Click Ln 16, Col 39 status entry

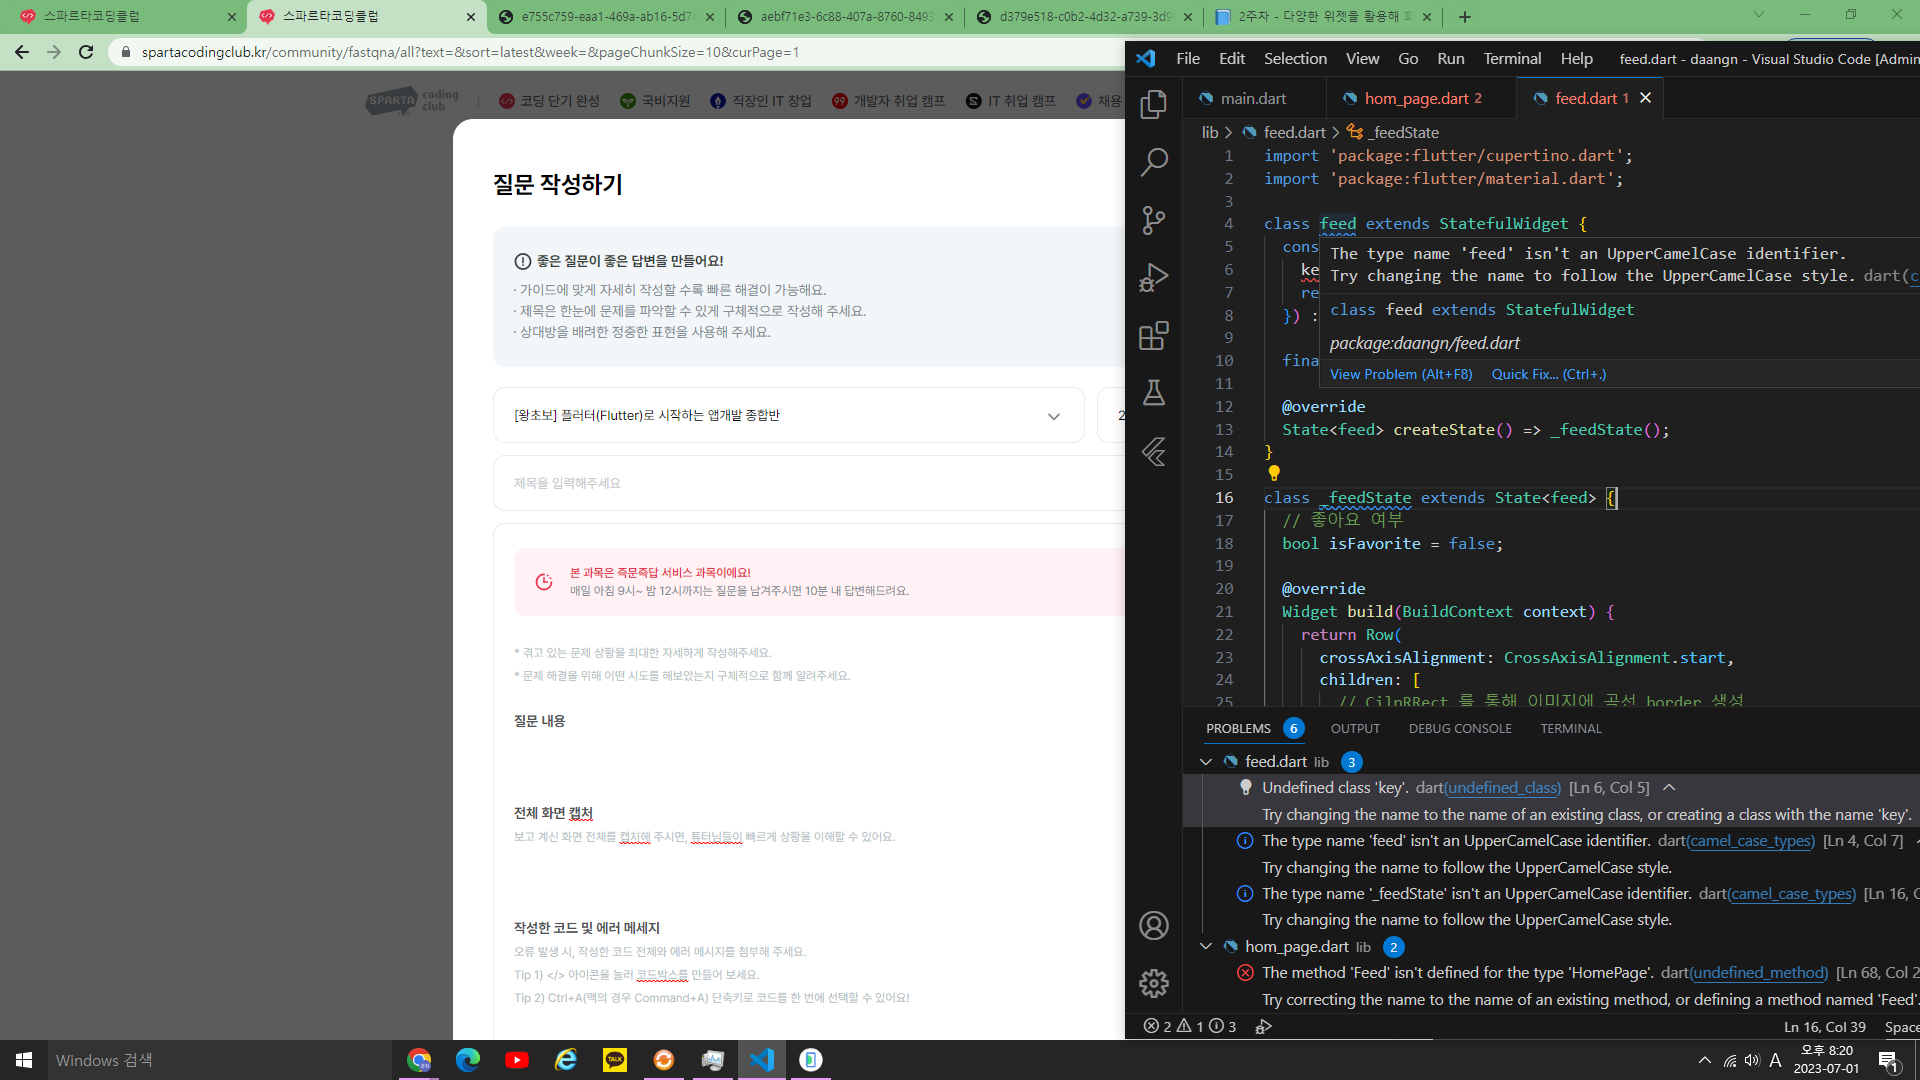coord(1824,1027)
